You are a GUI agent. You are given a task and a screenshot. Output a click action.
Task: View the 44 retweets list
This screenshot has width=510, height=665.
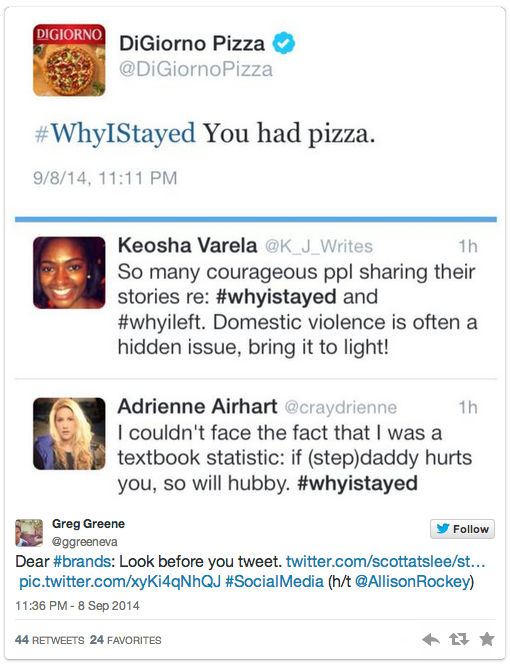(x=50, y=640)
